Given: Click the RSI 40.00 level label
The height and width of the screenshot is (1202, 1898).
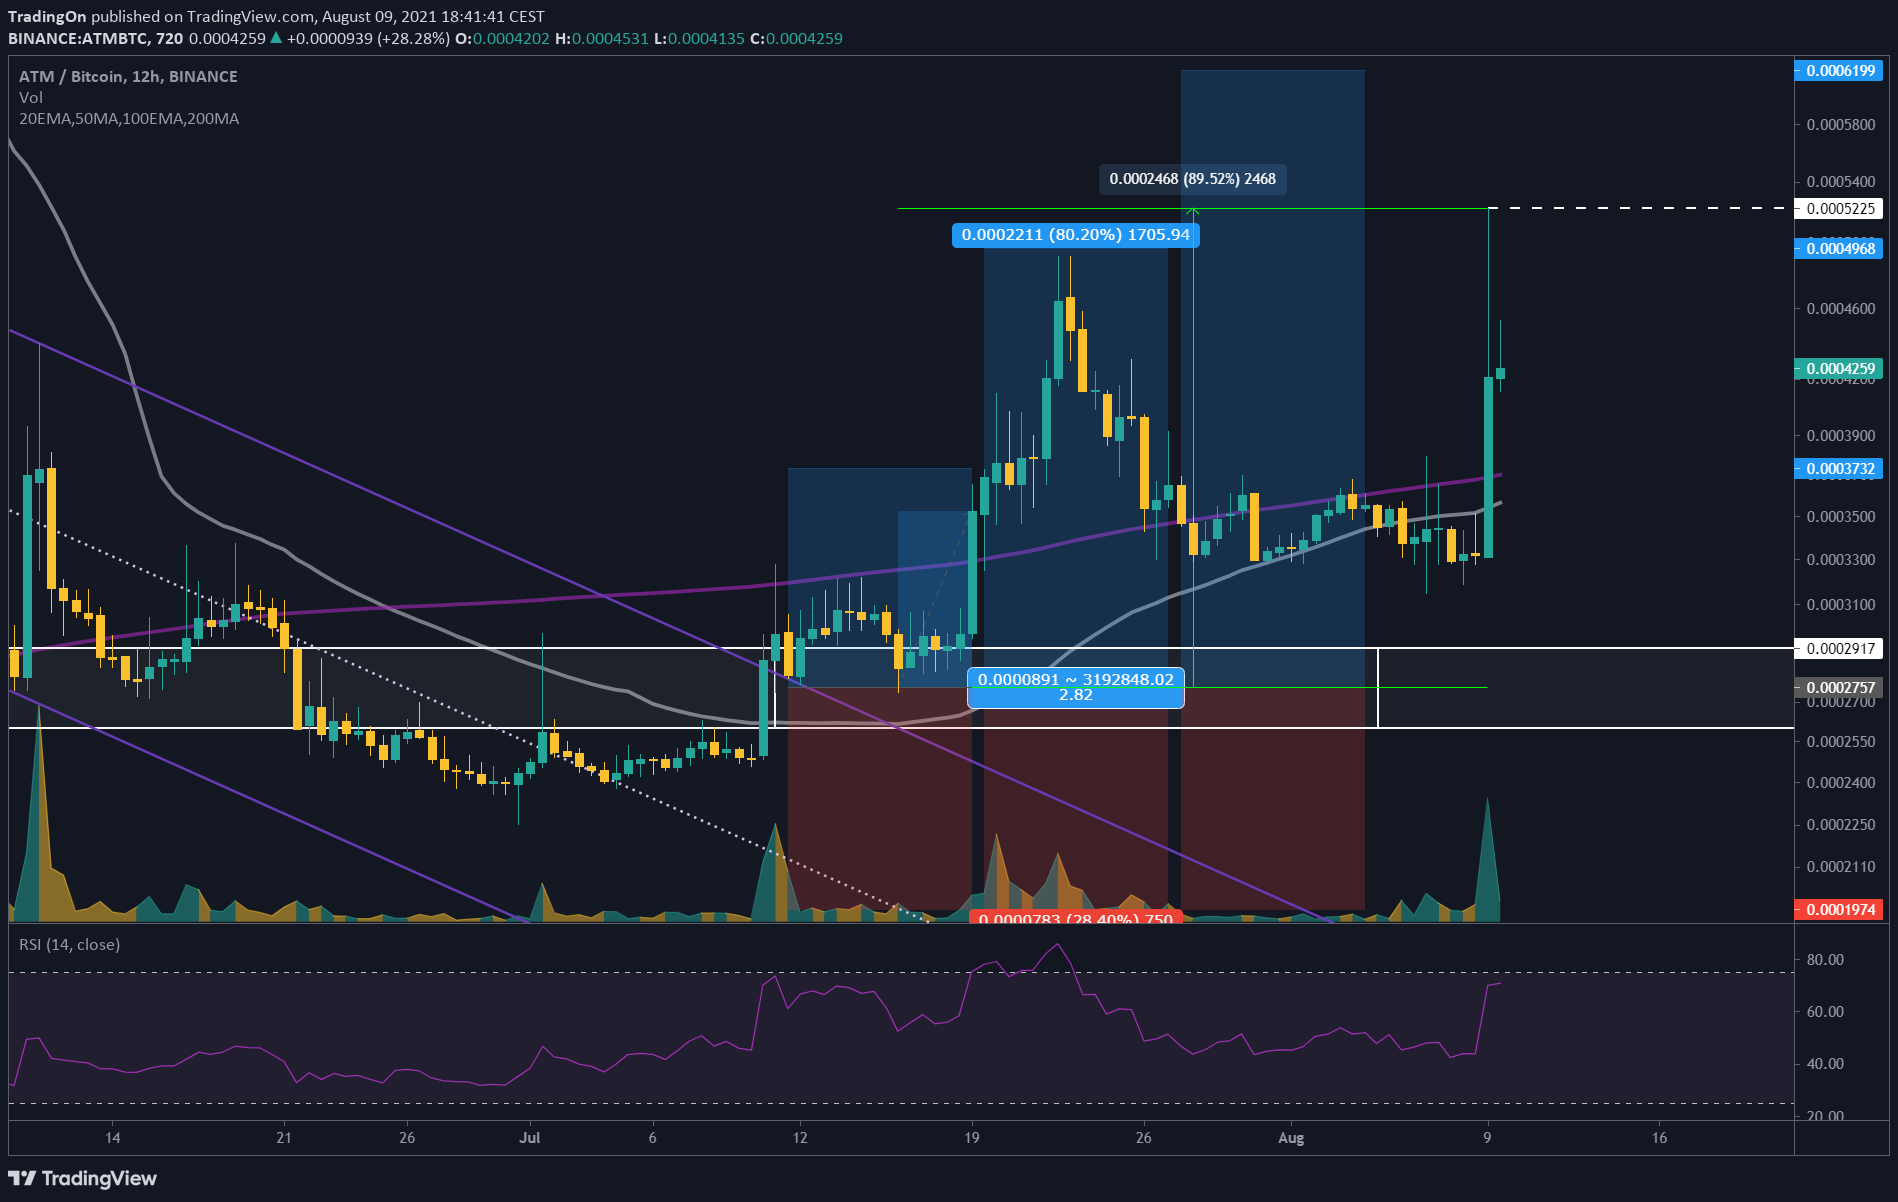Looking at the screenshot, I should point(1825,1064).
